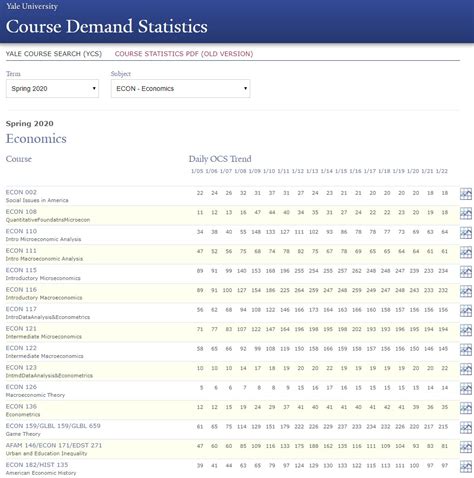This screenshot has width=474, height=478.
Task: Open ECON 115 course link
Action: [x=21, y=270]
